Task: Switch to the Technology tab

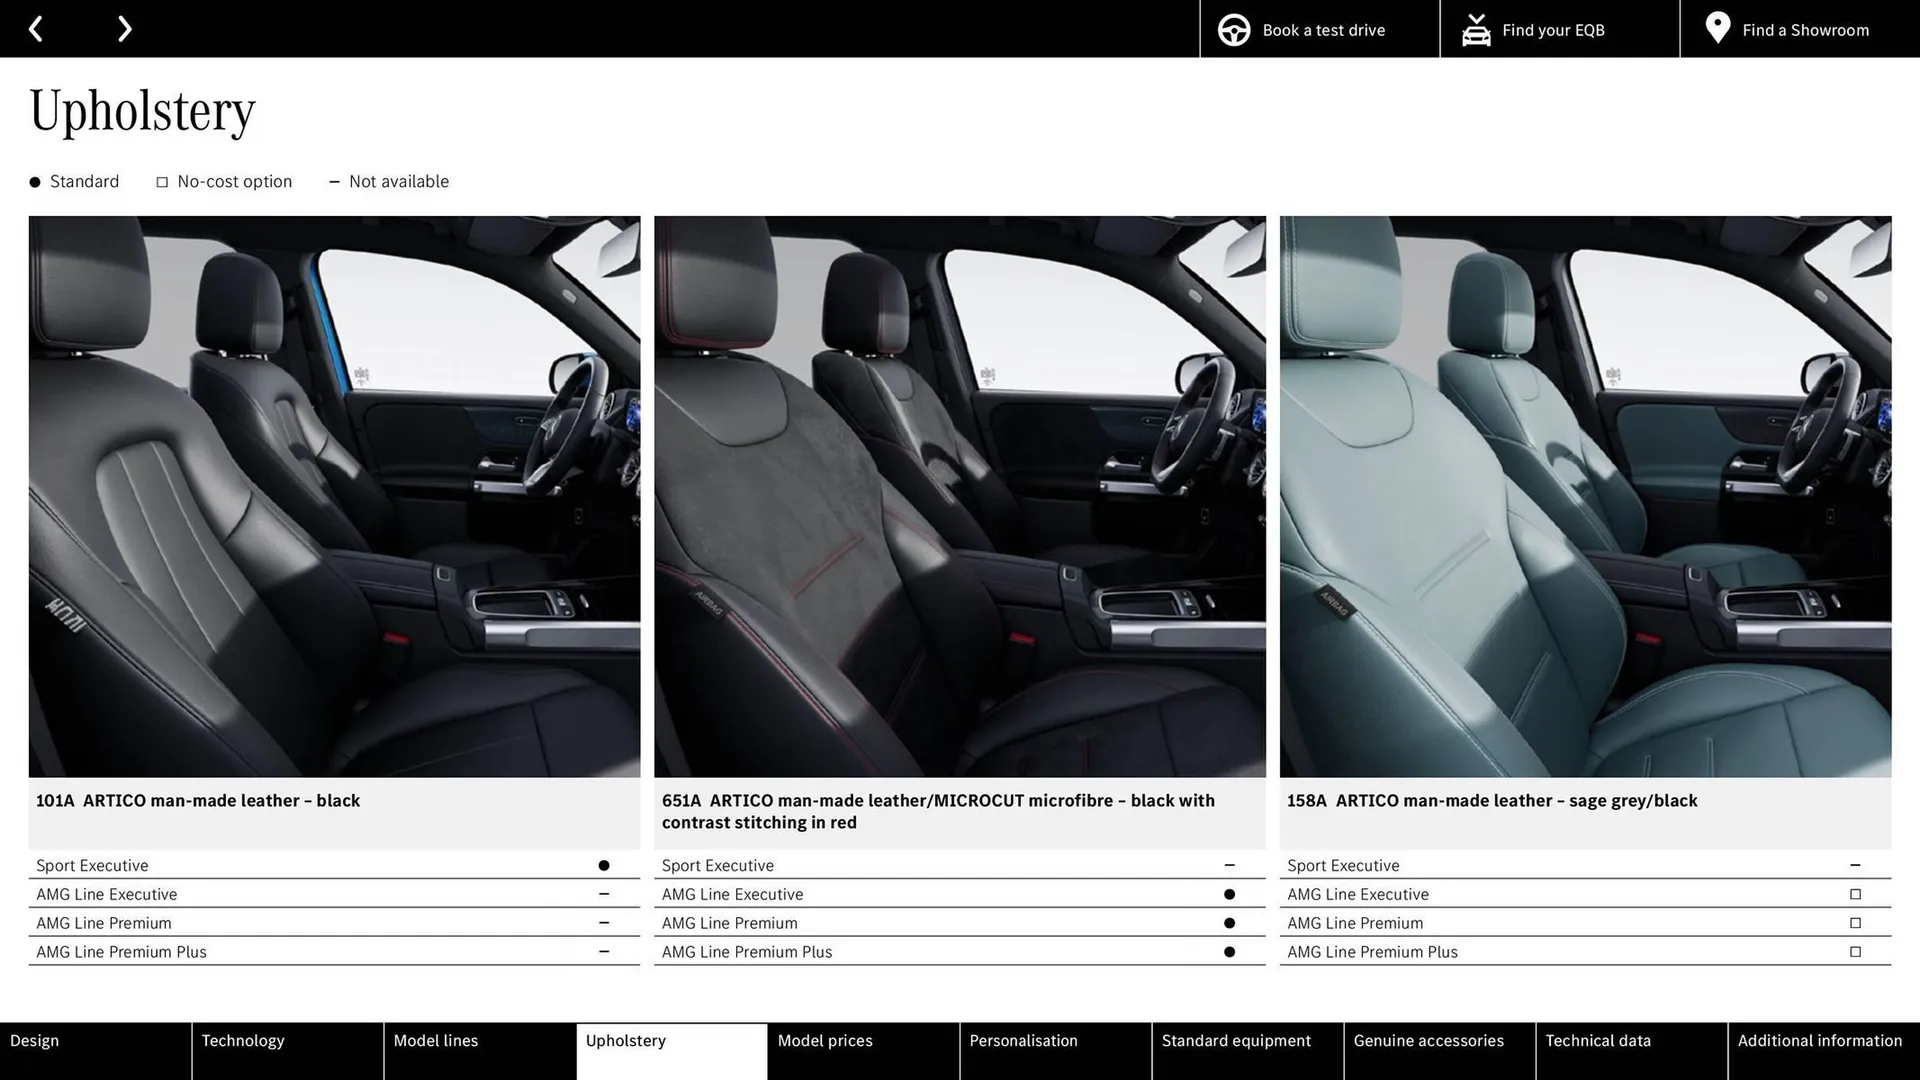Action: pos(241,1040)
